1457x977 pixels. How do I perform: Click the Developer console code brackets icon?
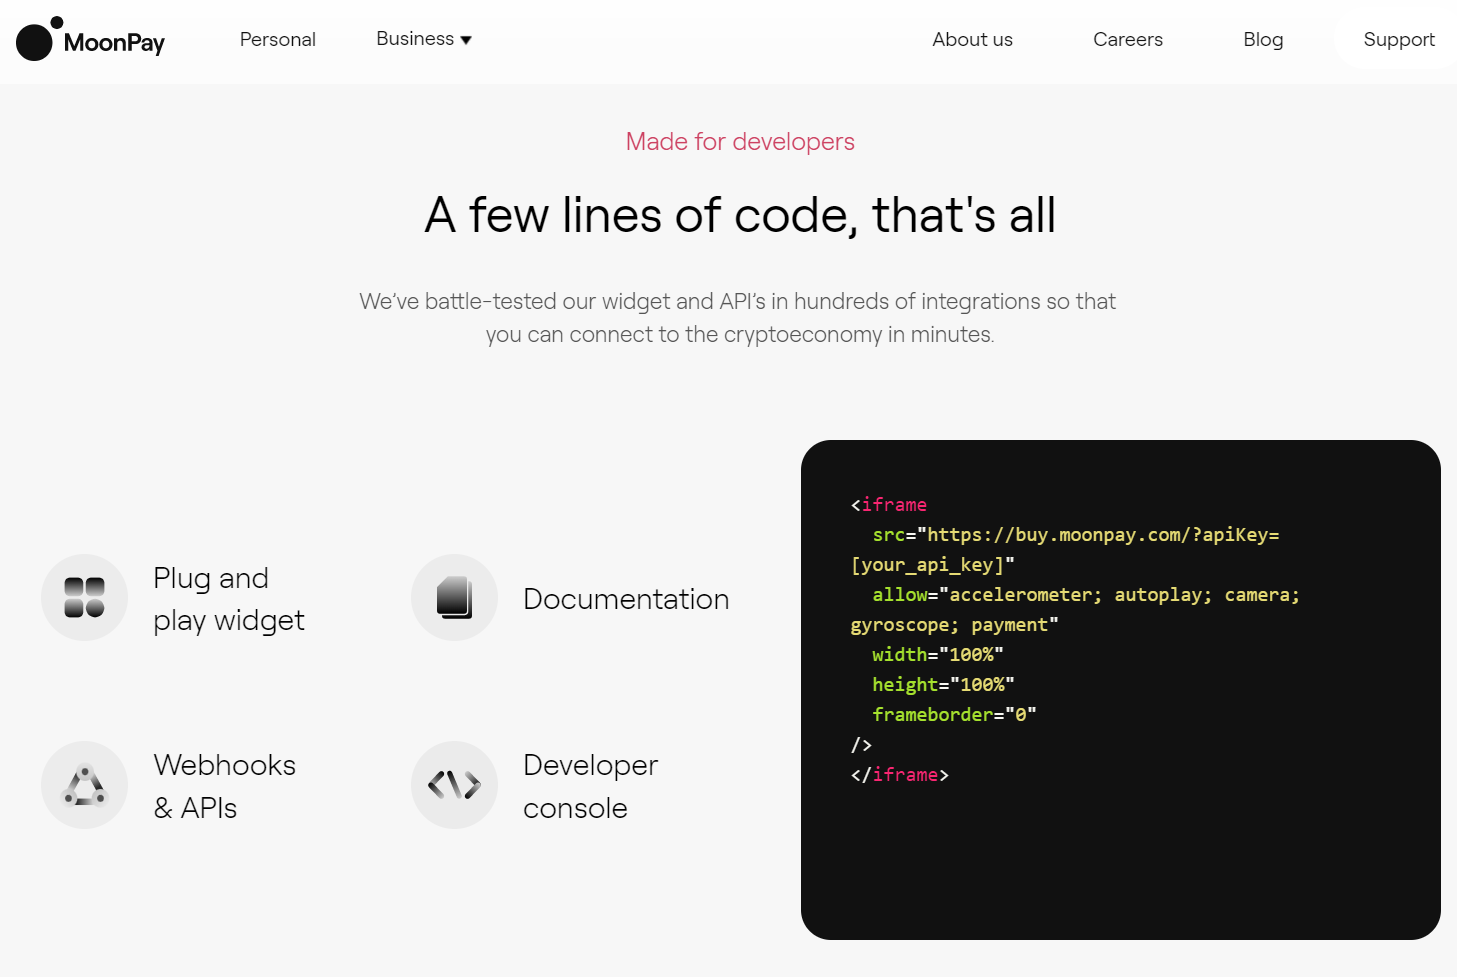point(454,785)
